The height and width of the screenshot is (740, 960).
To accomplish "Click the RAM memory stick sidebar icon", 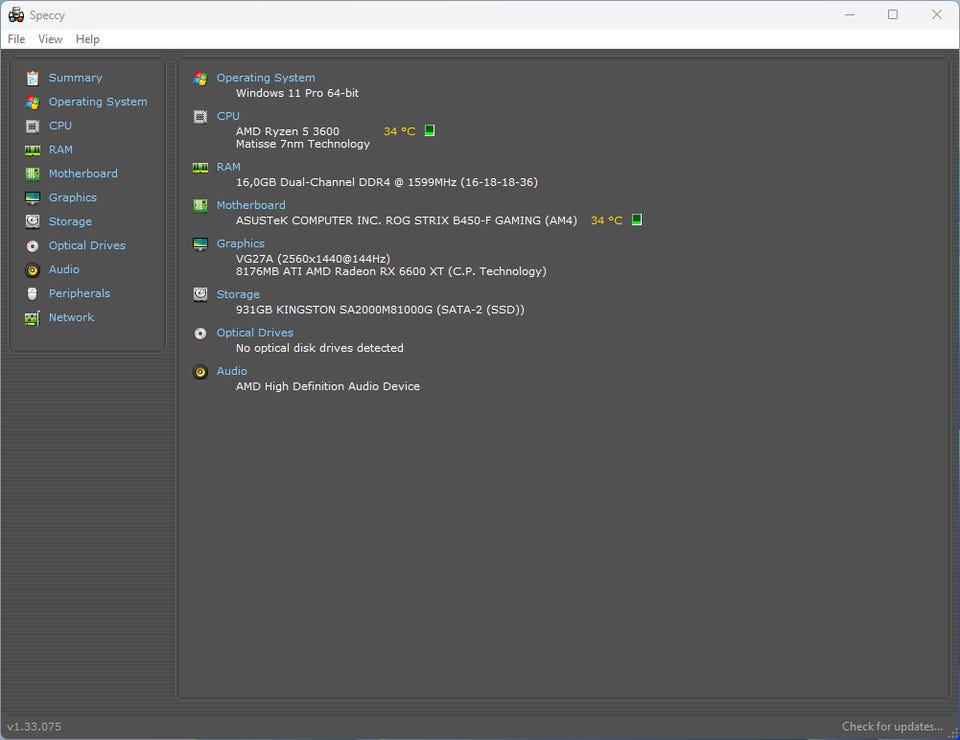I will [x=33, y=150].
